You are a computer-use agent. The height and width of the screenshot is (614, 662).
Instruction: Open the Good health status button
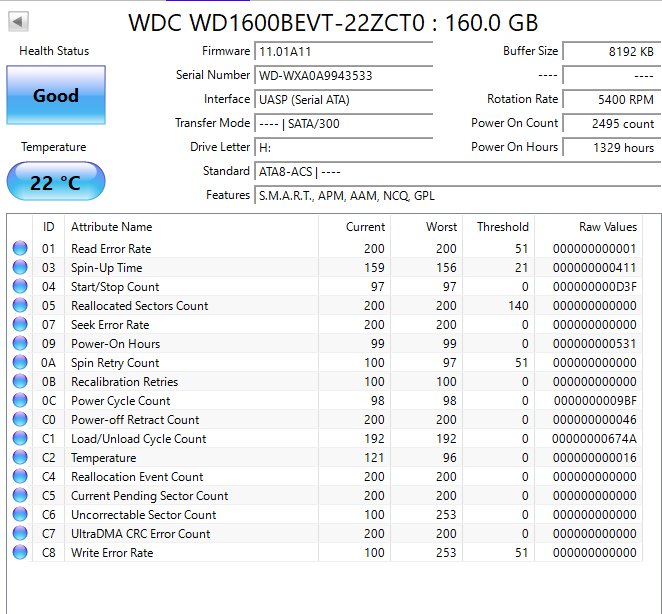click(x=56, y=95)
